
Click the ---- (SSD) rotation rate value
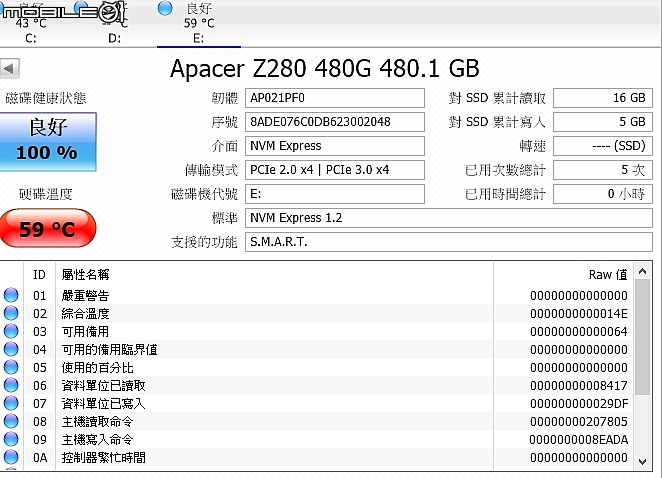point(603,146)
